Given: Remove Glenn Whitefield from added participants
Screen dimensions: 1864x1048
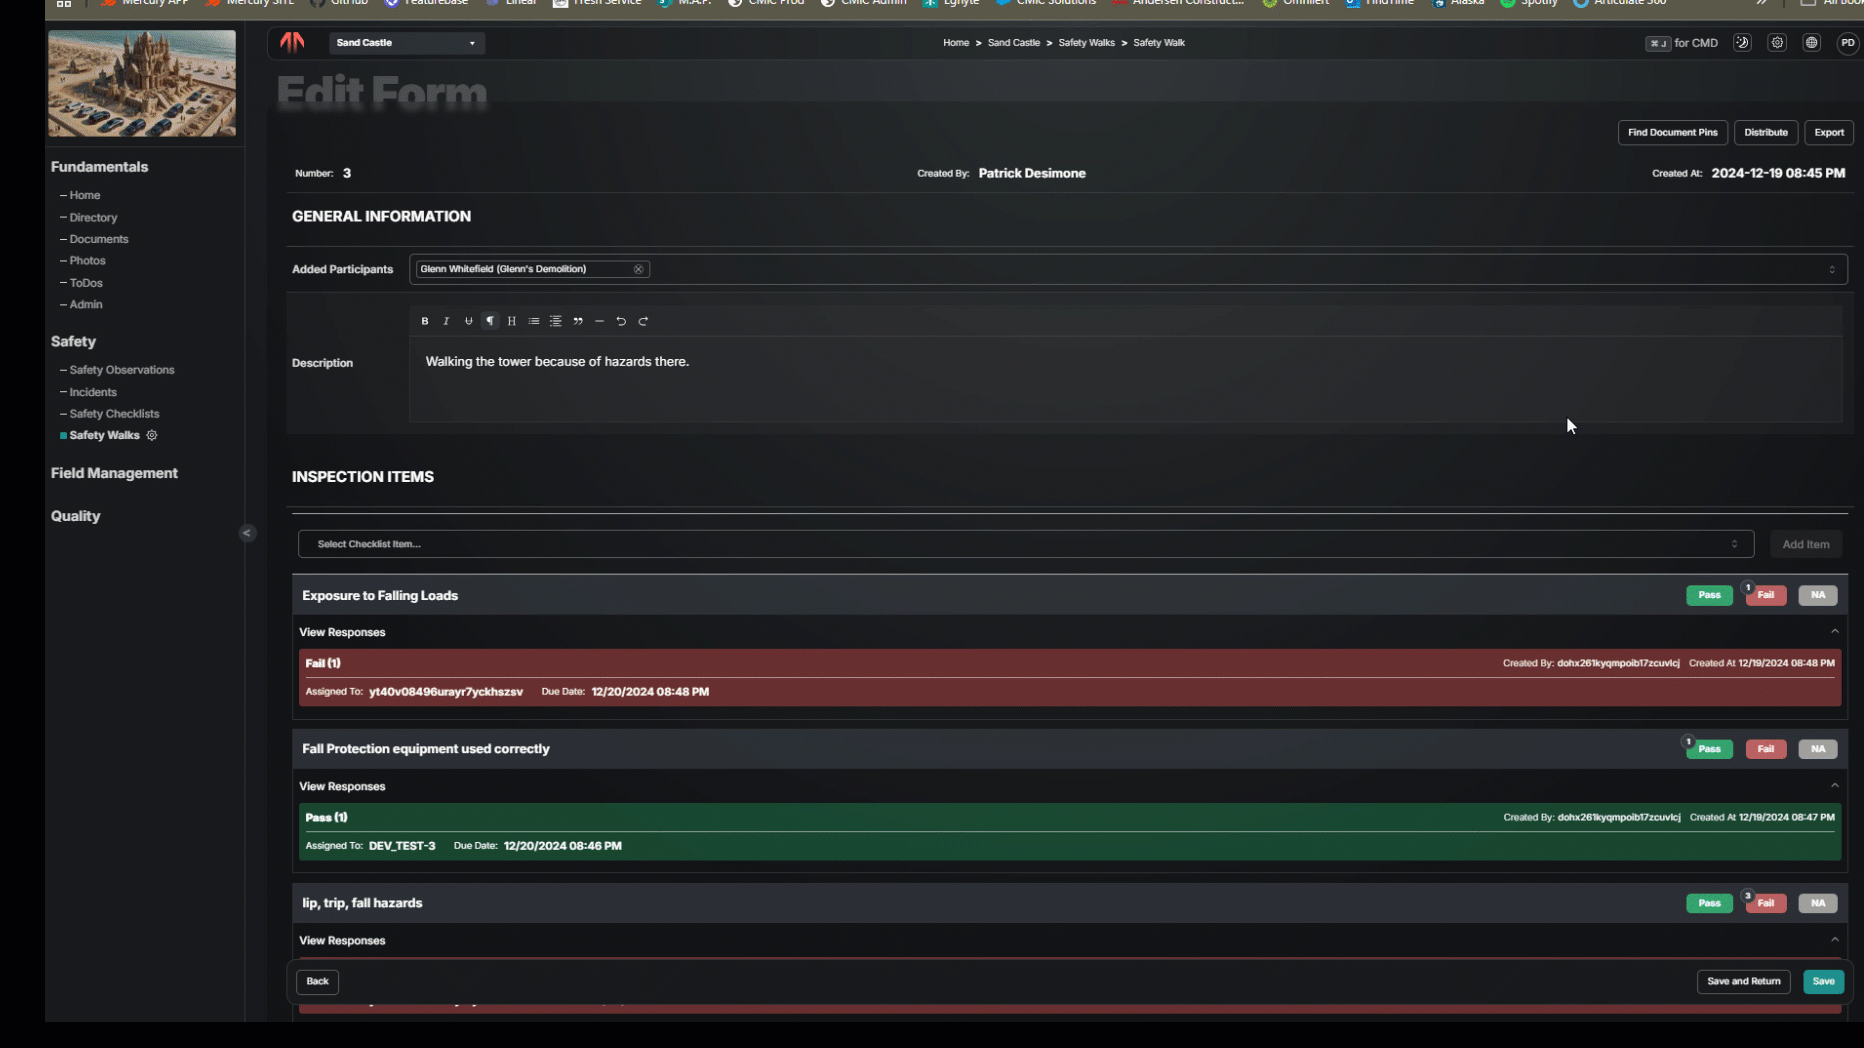Looking at the screenshot, I should point(638,269).
